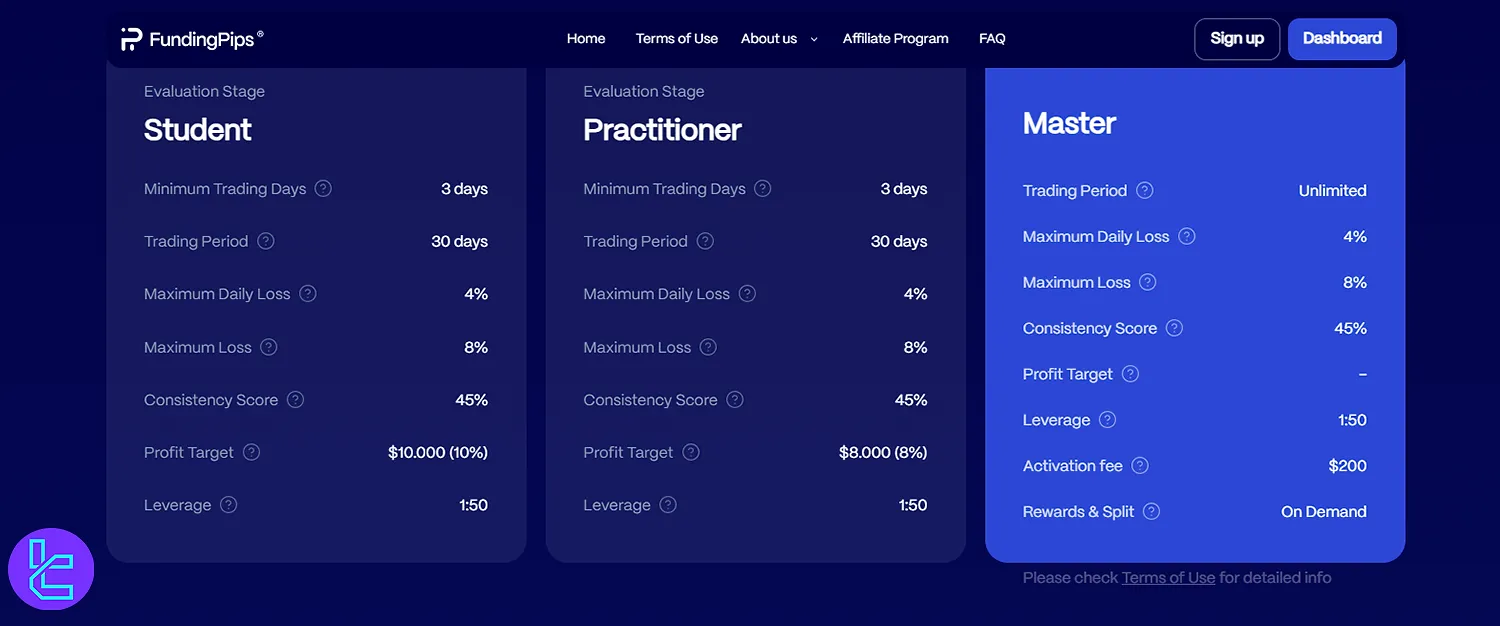1500x626 pixels.
Task: Click help icon next to Student Minimum Trading Days
Action: tap(323, 188)
